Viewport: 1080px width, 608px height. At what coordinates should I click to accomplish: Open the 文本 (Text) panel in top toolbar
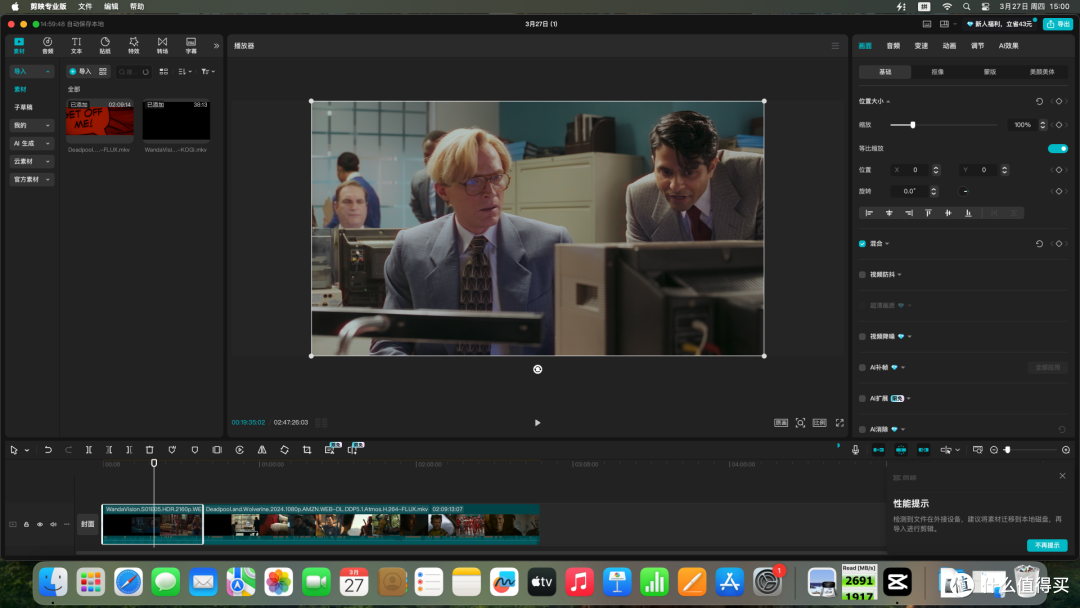click(76, 45)
